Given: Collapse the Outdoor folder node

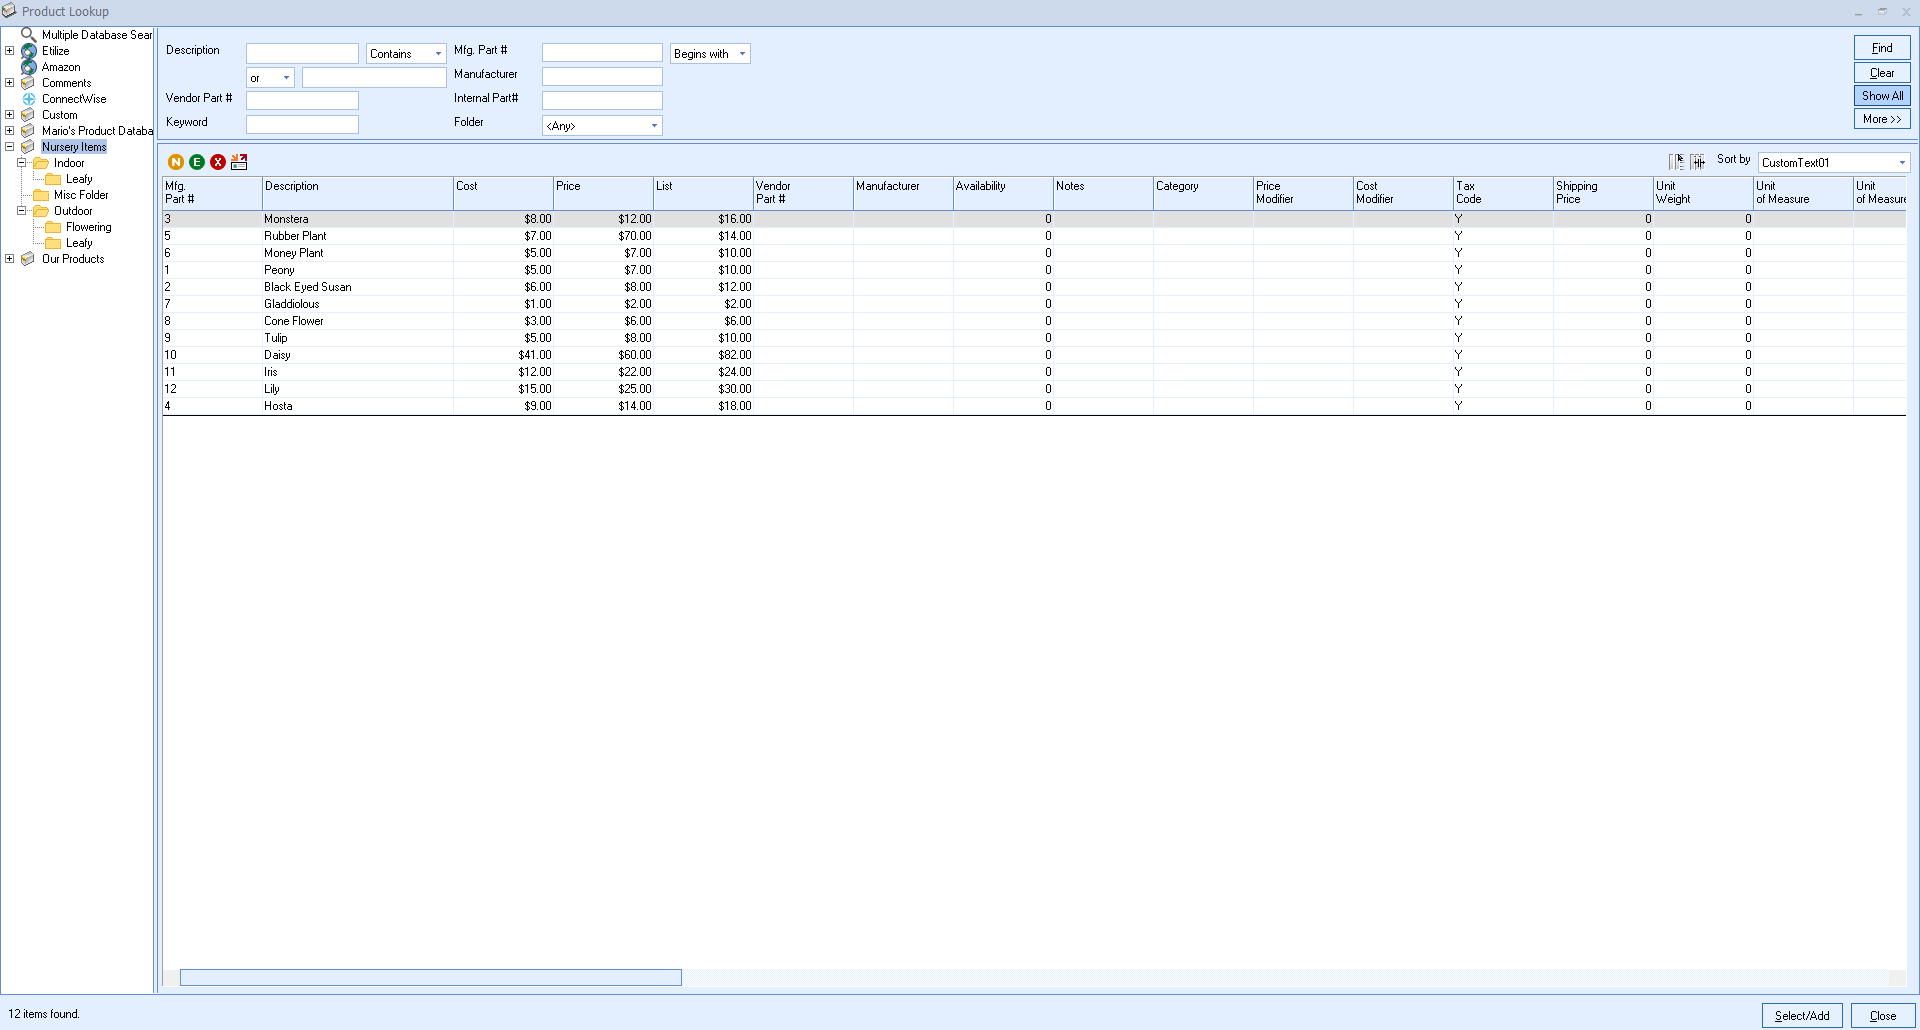Looking at the screenshot, I should click(22, 211).
